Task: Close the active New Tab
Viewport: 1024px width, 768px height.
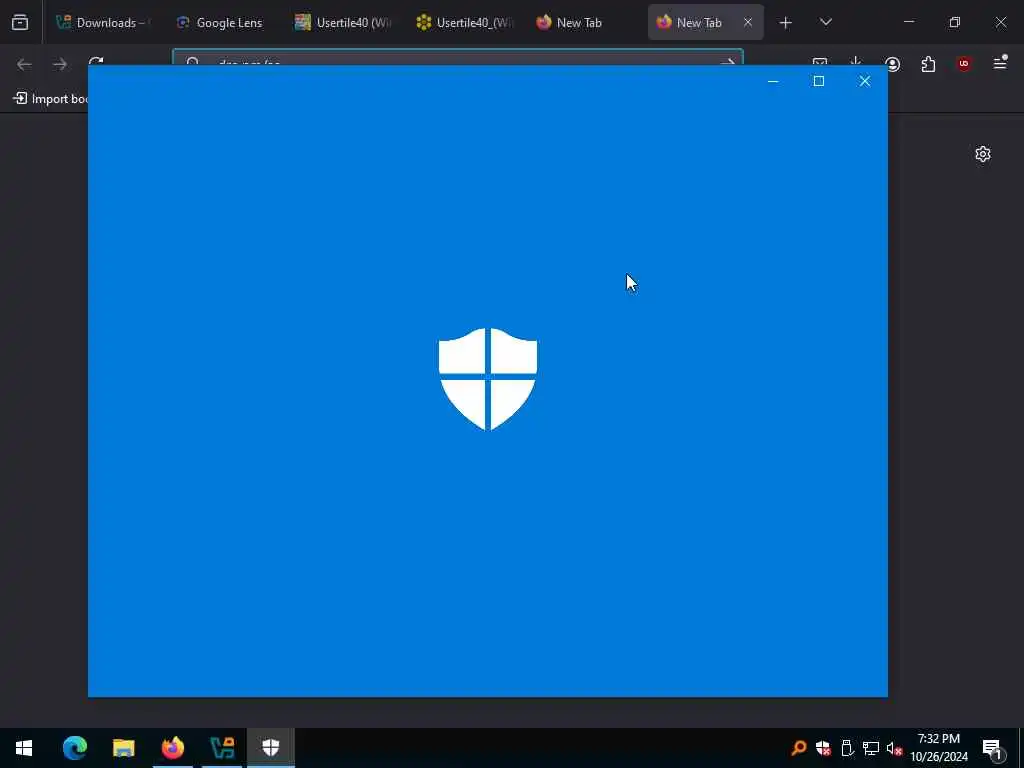Action: [748, 22]
